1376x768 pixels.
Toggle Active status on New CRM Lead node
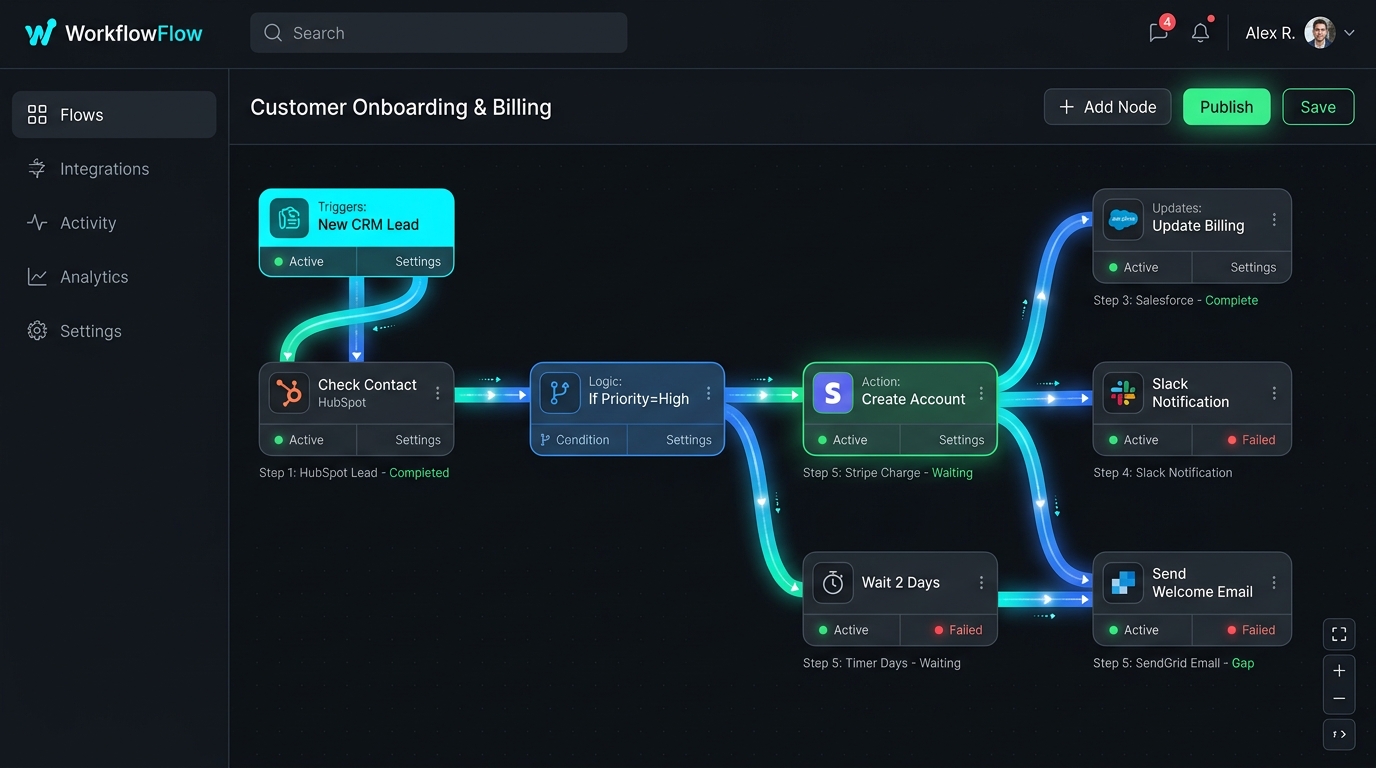(x=299, y=262)
